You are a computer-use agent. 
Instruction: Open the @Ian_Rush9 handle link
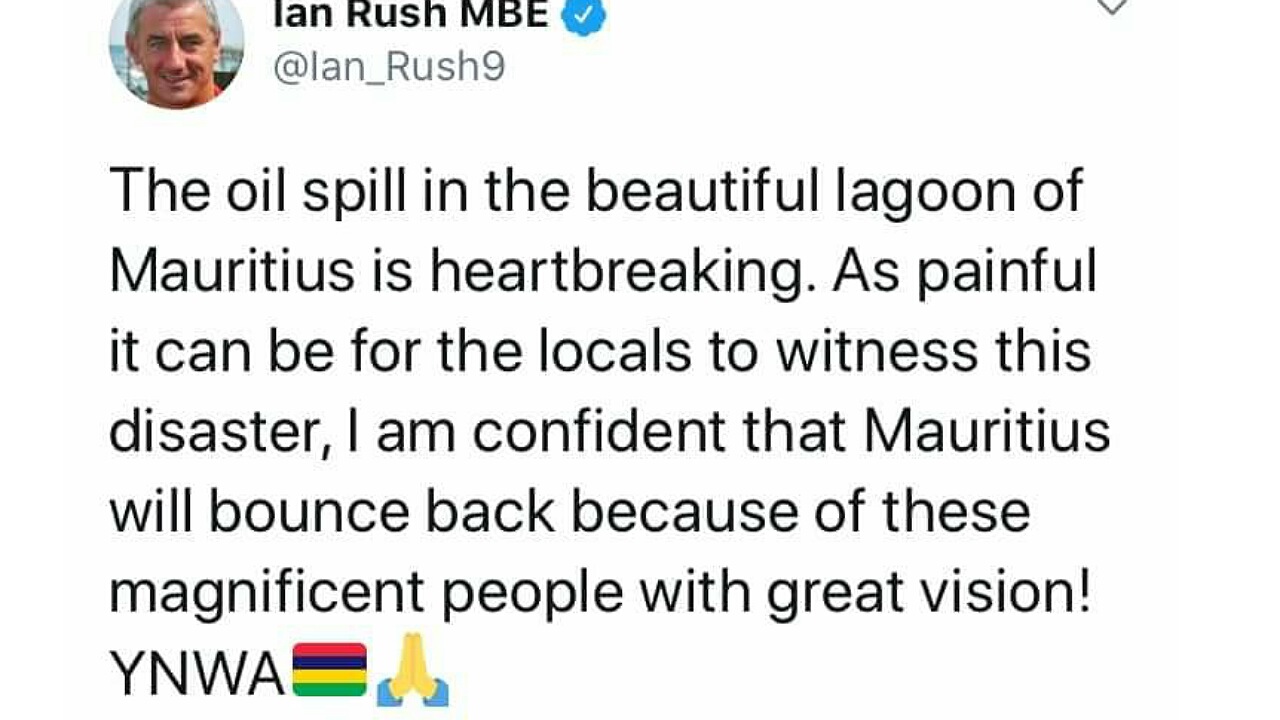pos(389,67)
